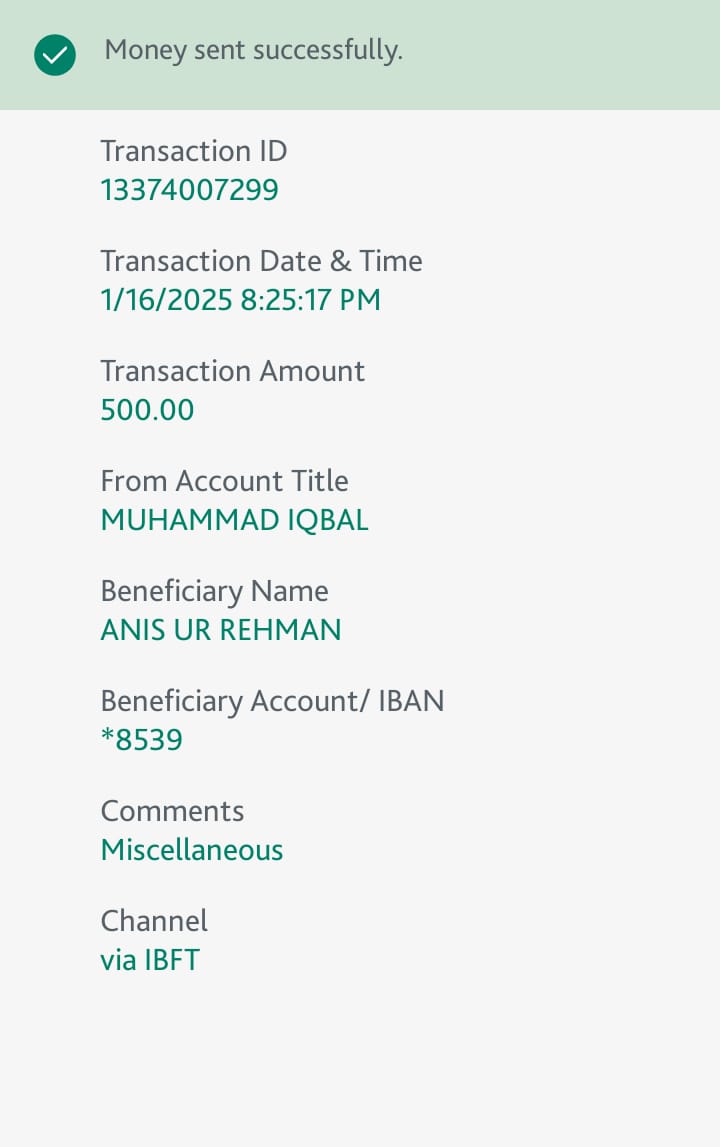Tap the sender name MUHAMMAD IQBAL
The image size is (720, 1147).
(x=235, y=520)
